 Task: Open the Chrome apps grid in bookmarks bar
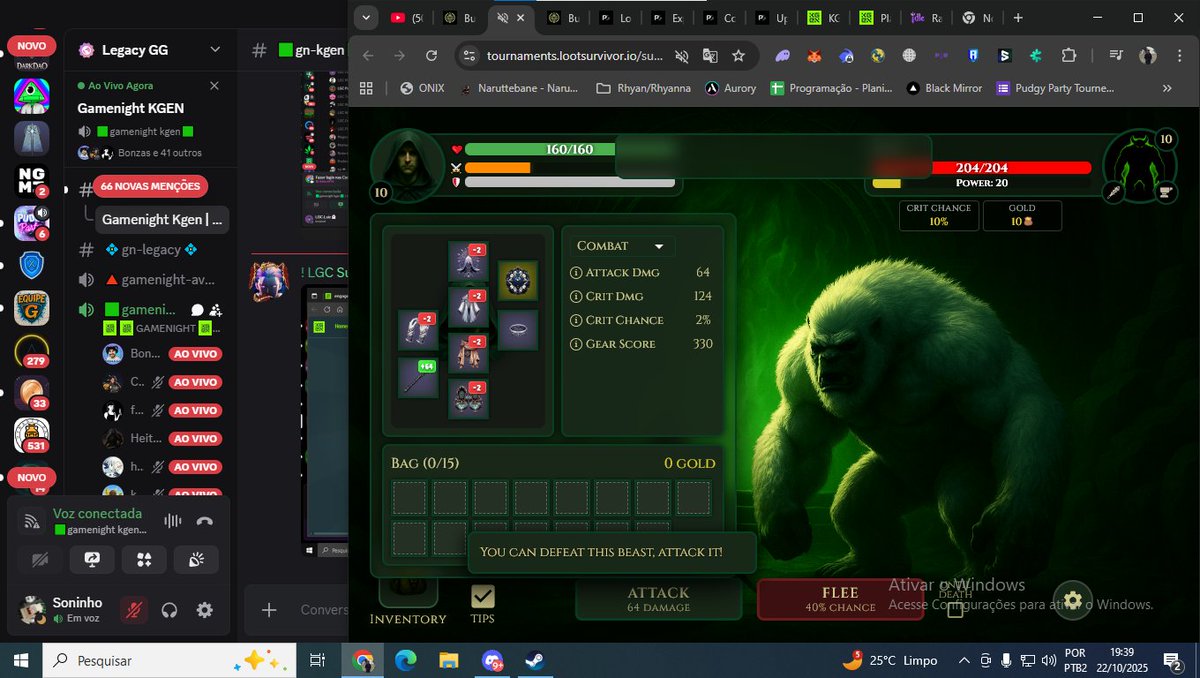[x=366, y=88]
